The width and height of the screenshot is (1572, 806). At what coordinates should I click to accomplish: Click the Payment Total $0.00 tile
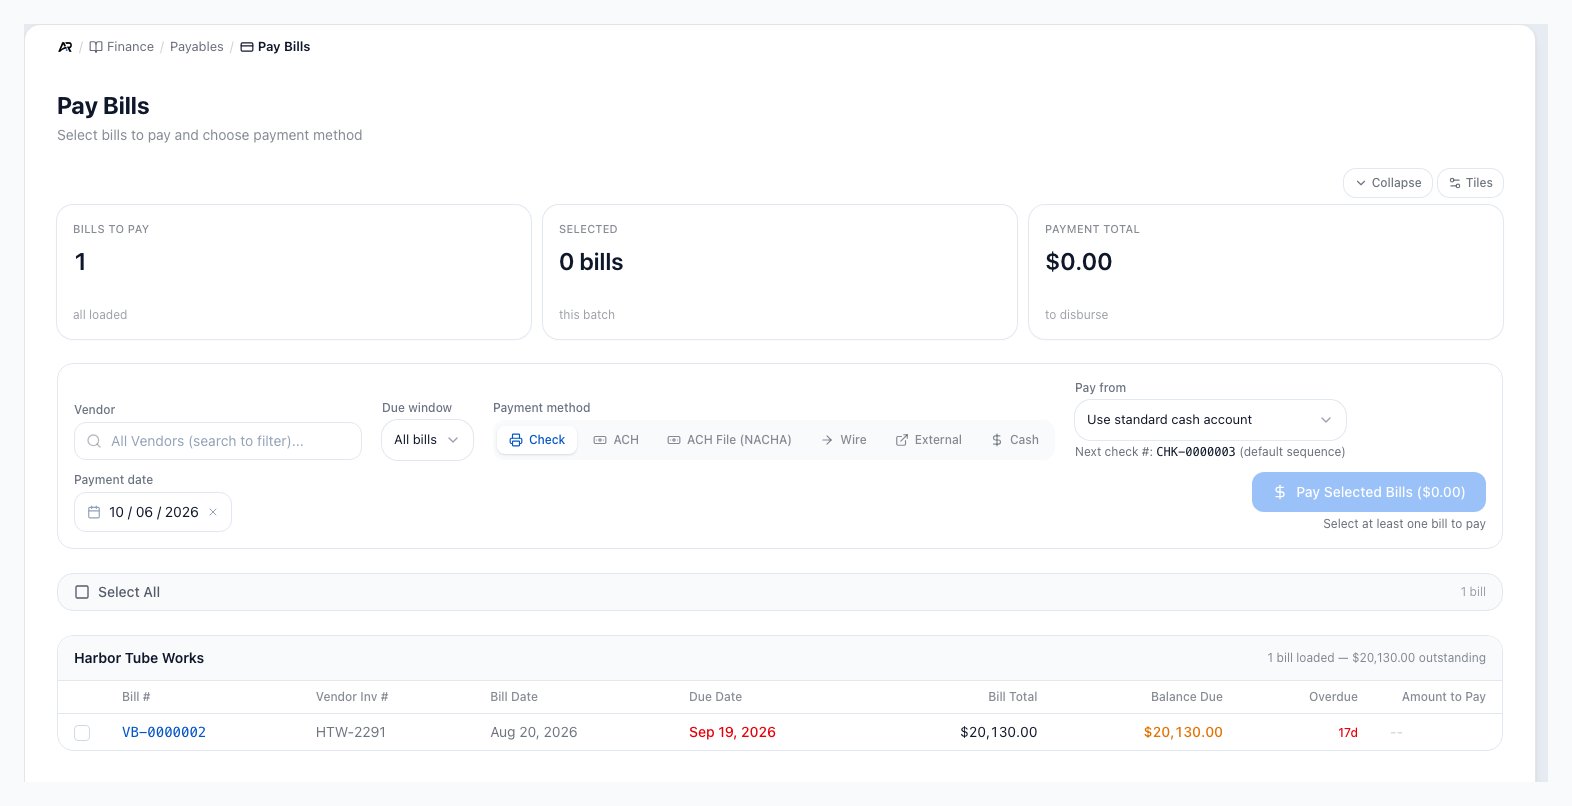[1266, 272]
